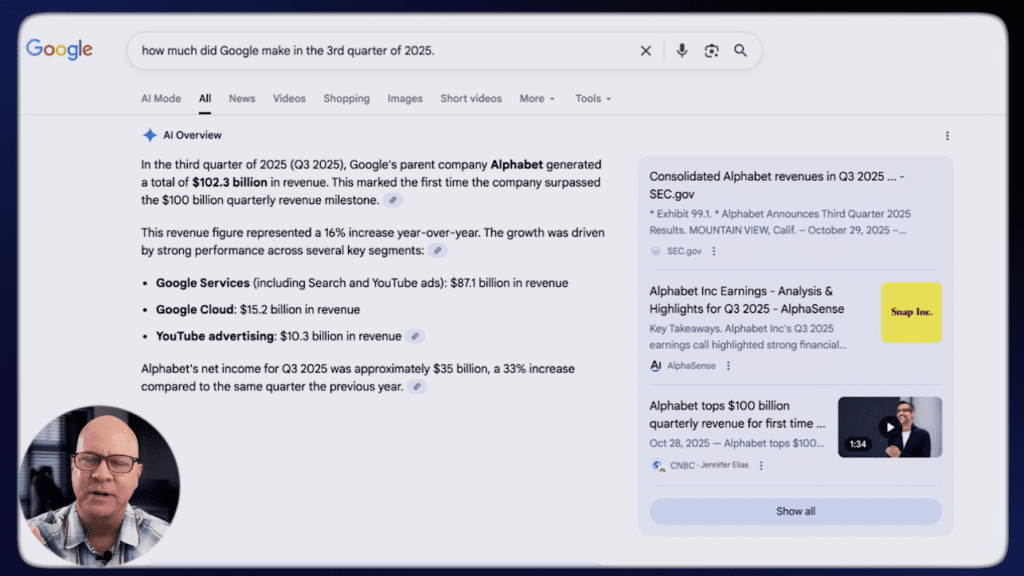This screenshot has width=1024, height=576.
Task: Open the More dropdown in the results menu
Action: click(x=536, y=98)
